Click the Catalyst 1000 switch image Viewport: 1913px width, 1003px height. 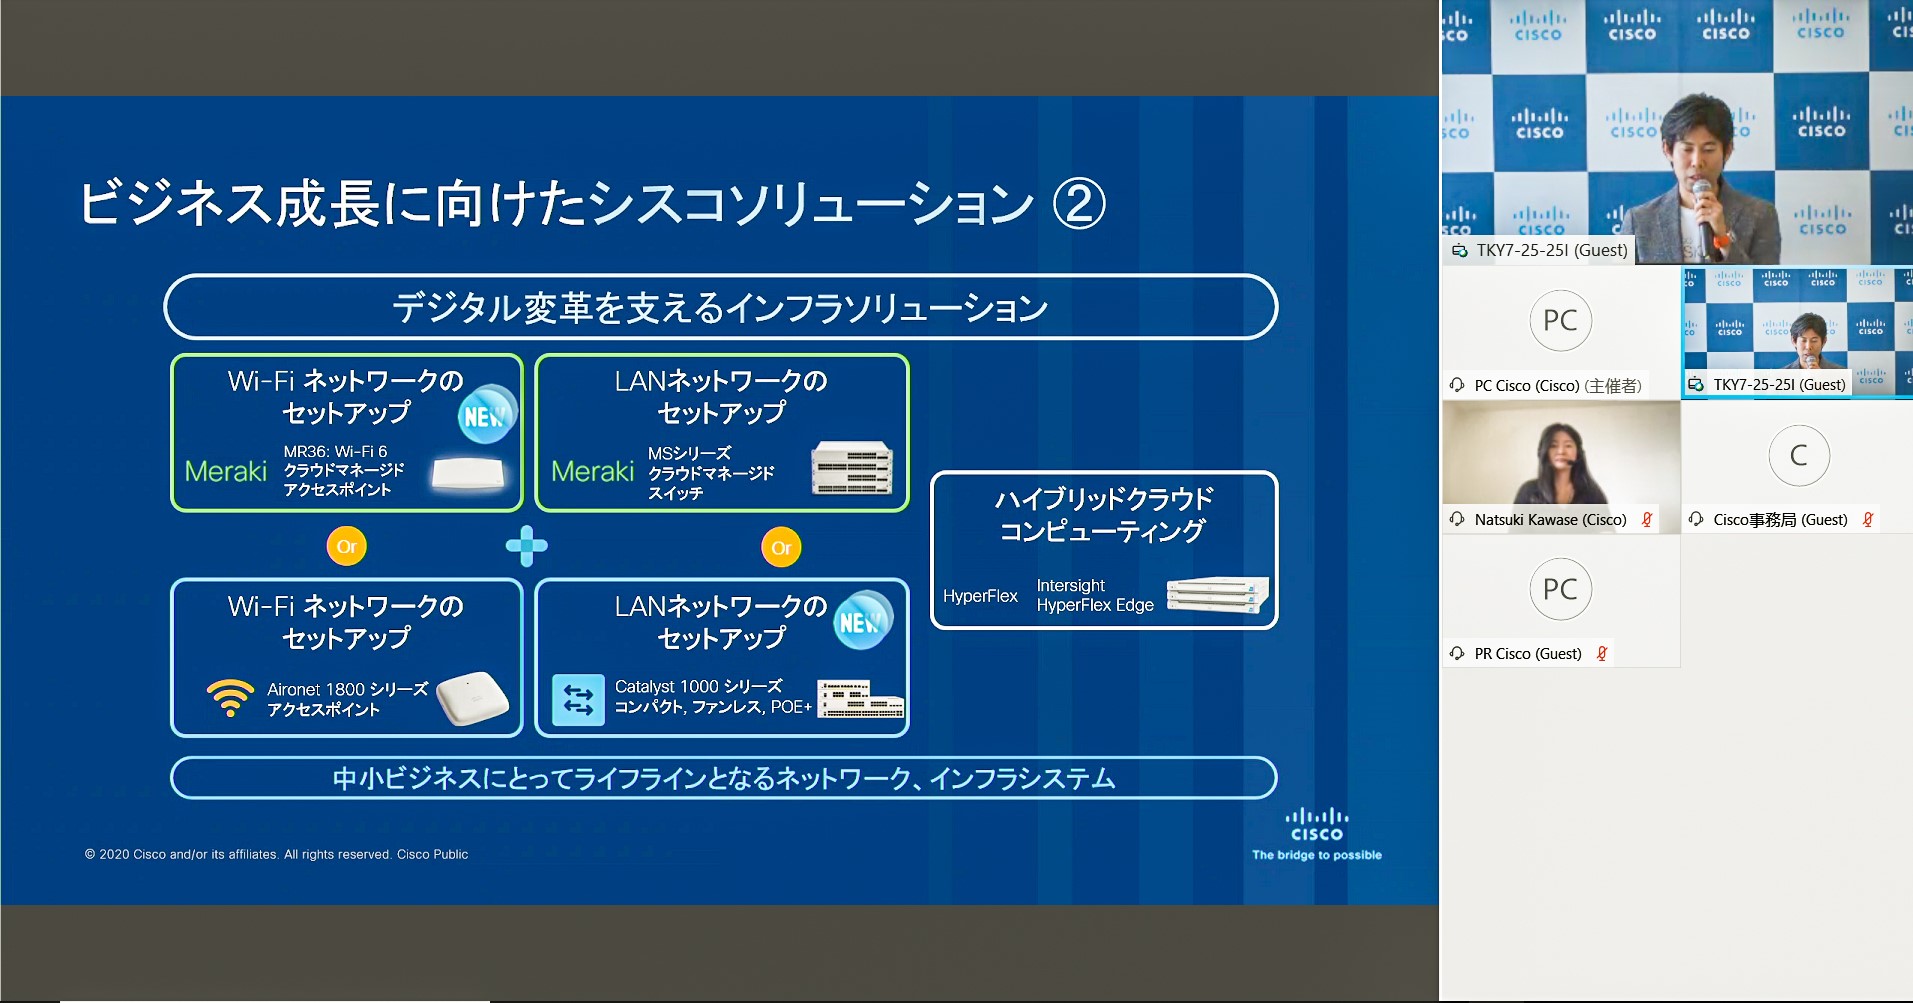click(861, 699)
